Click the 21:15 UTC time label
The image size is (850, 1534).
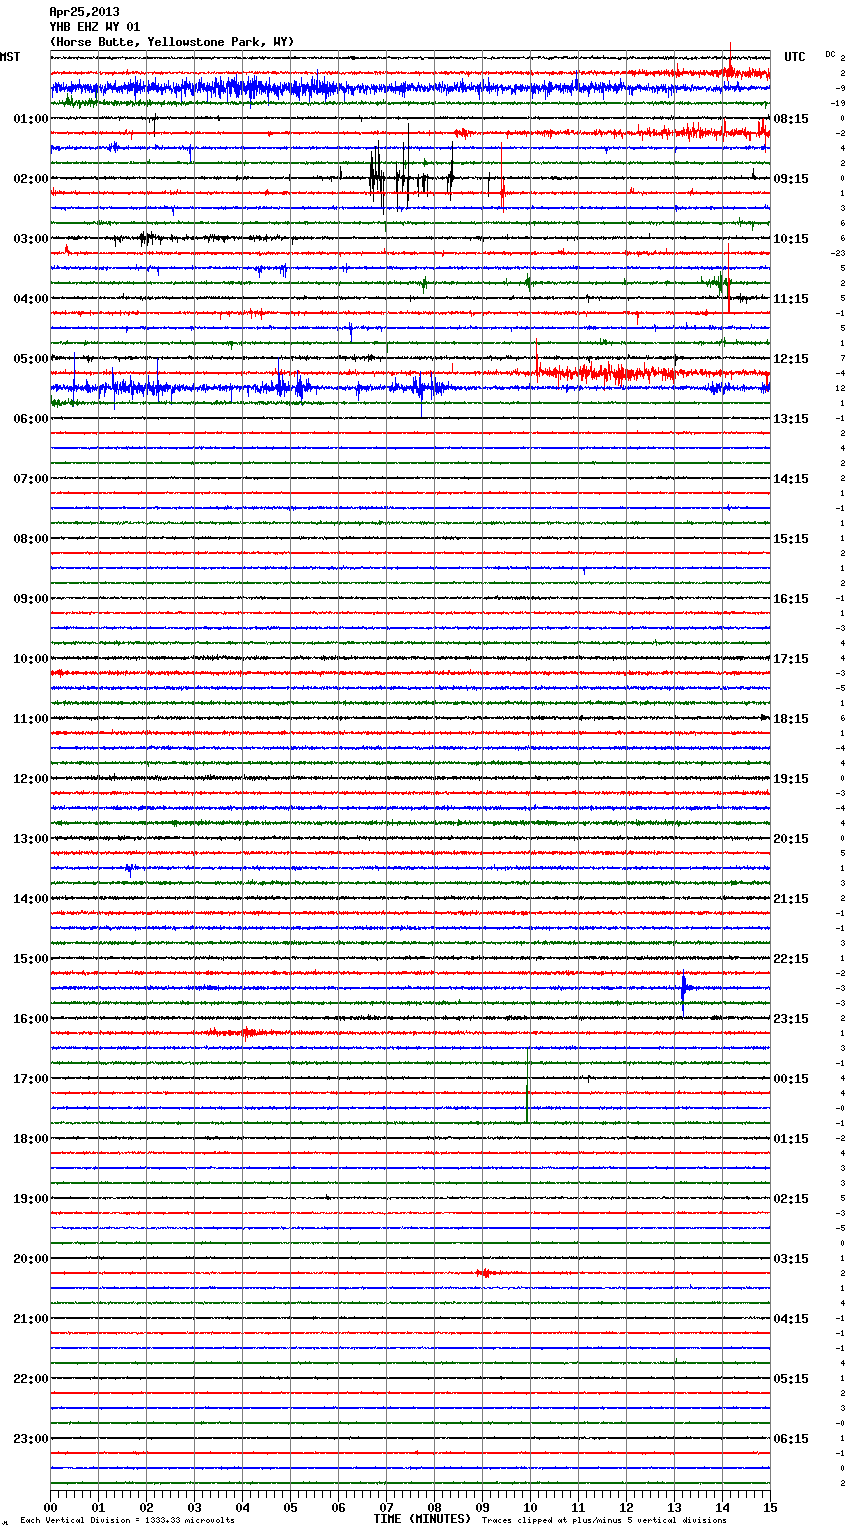tap(791, 899)
